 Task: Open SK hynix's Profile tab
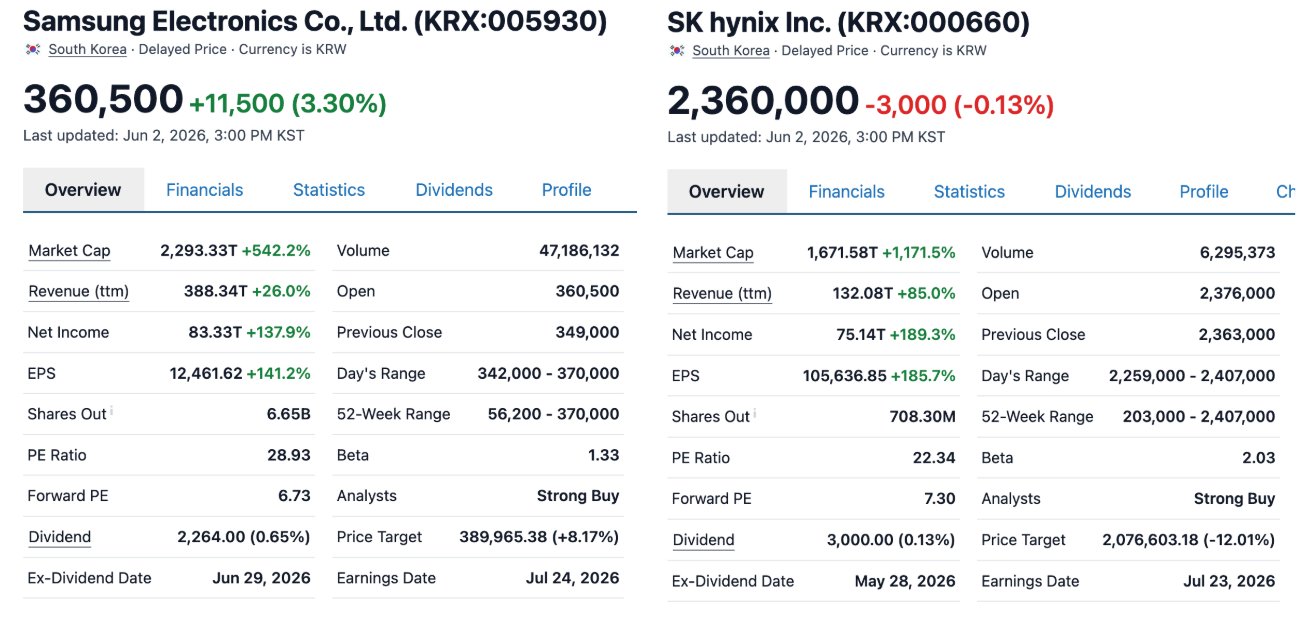pyautogui.click(x=1204, y=192)
